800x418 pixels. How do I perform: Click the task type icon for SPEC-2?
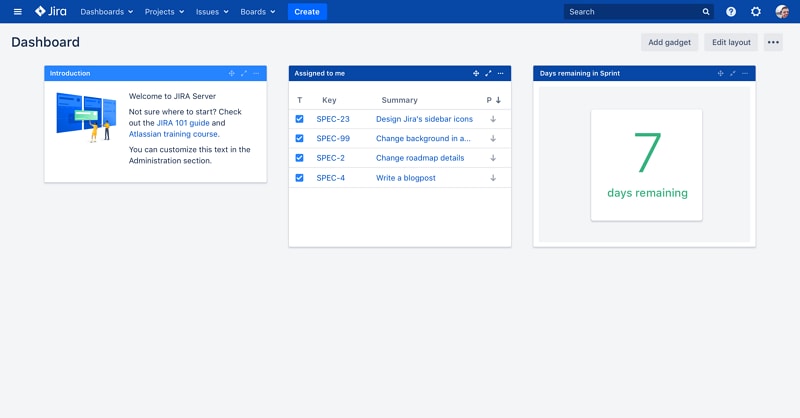(x=299, y=158)
